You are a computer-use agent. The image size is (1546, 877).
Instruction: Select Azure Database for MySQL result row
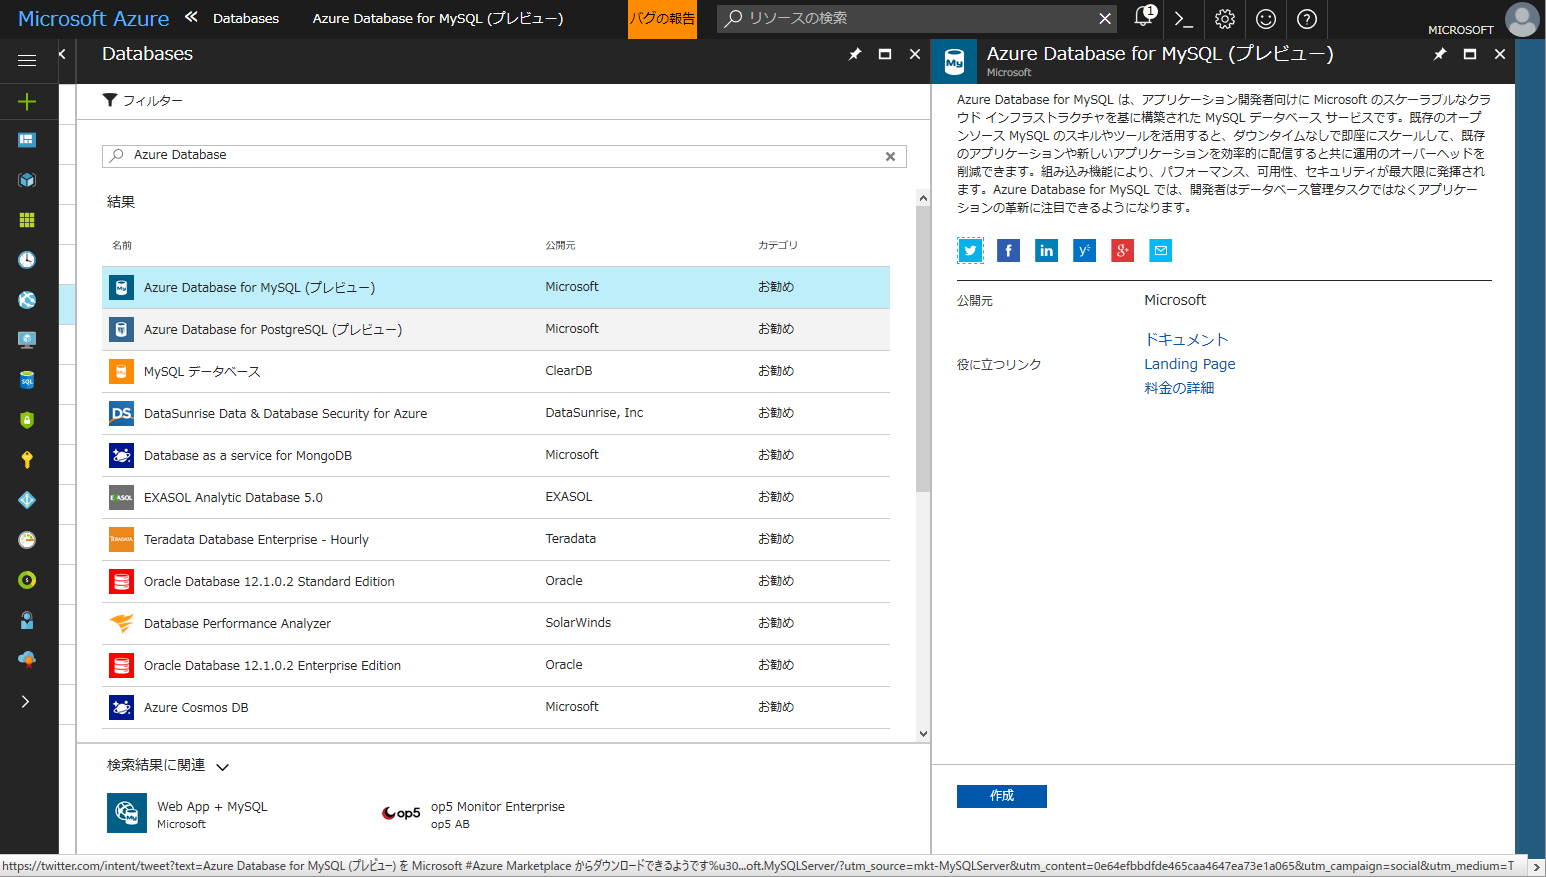click(496, 287)
